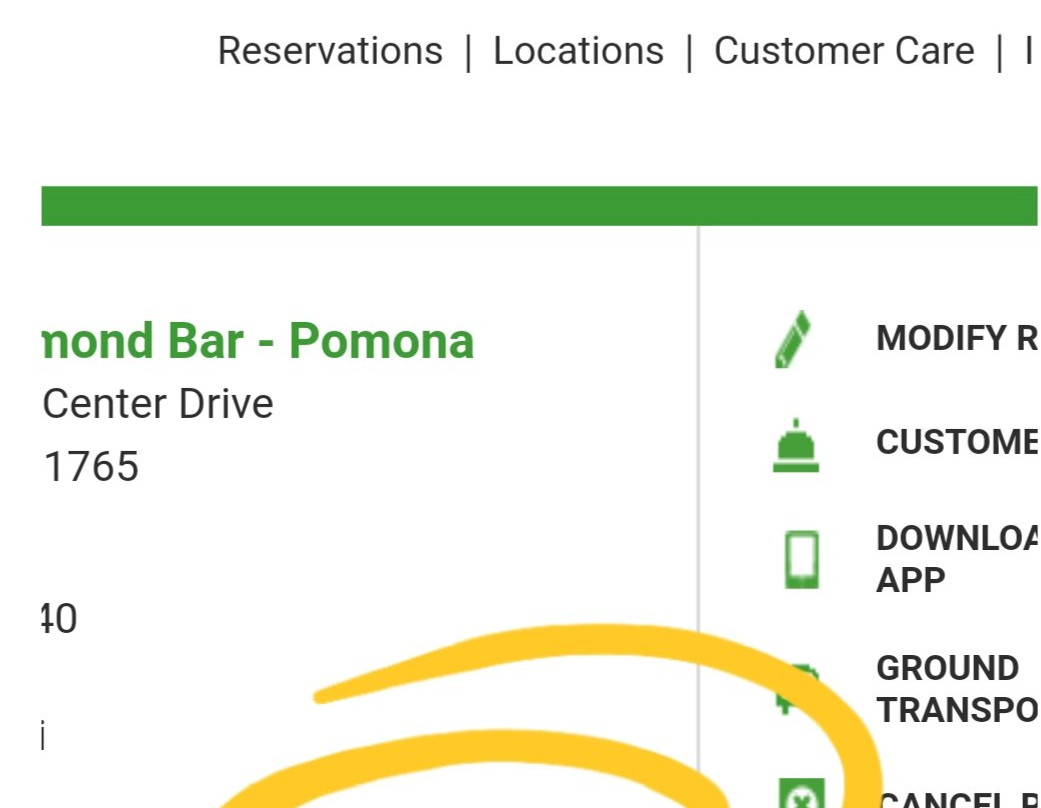Click the green header bar
1041x808 pixels.
point(538,206)
